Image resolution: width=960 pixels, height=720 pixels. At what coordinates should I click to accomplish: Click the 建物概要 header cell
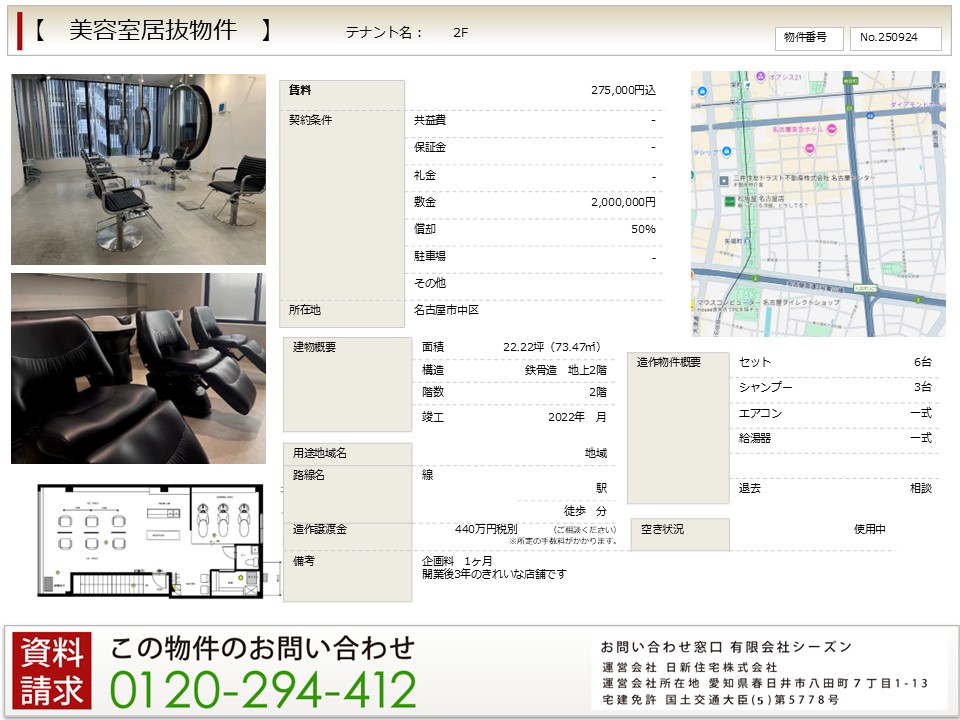click(347, 384)
